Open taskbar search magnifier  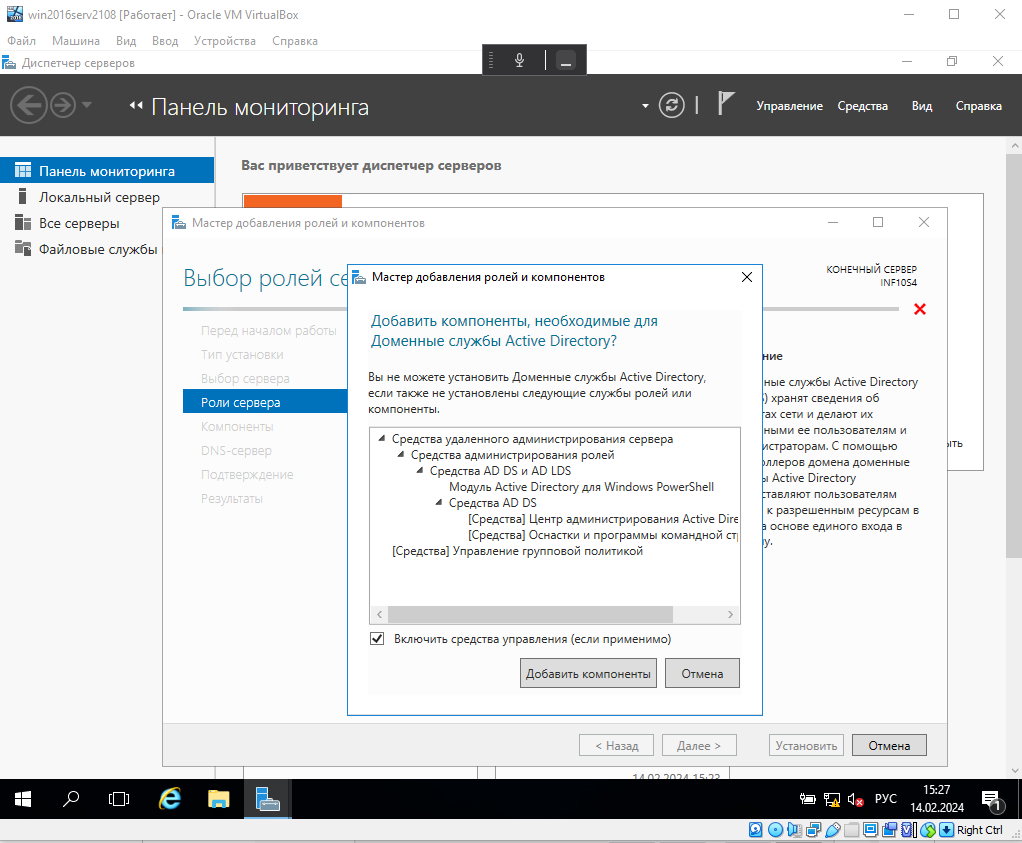click(x=71, y=799)
